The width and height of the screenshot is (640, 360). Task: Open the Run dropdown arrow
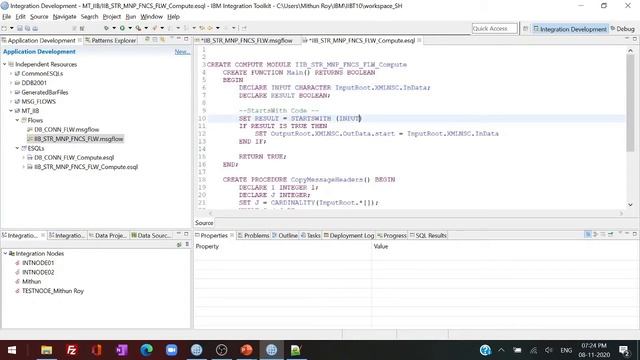(130, 28)
